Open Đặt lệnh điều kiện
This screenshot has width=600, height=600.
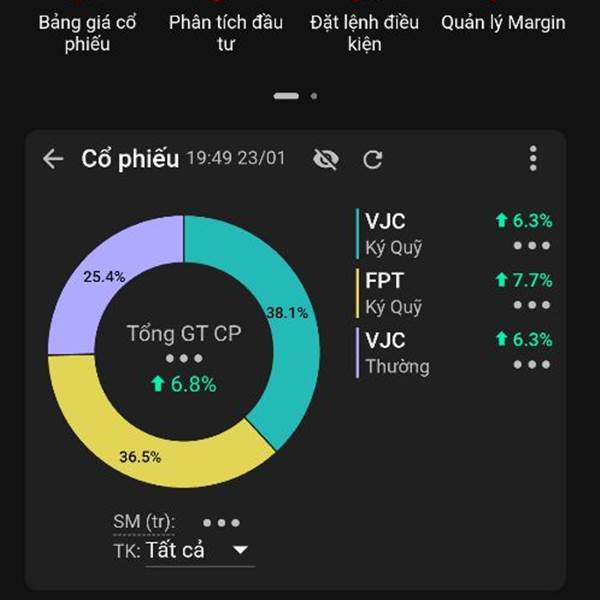[365, 32]
